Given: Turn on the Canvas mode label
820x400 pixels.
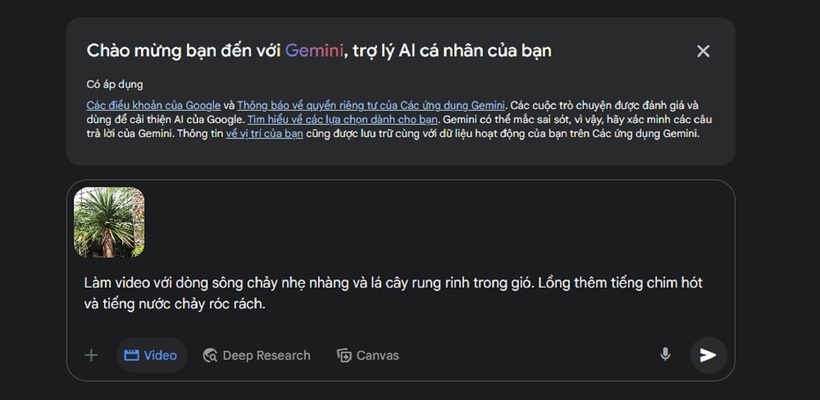Looking at the screenshot, I should 377,355.
